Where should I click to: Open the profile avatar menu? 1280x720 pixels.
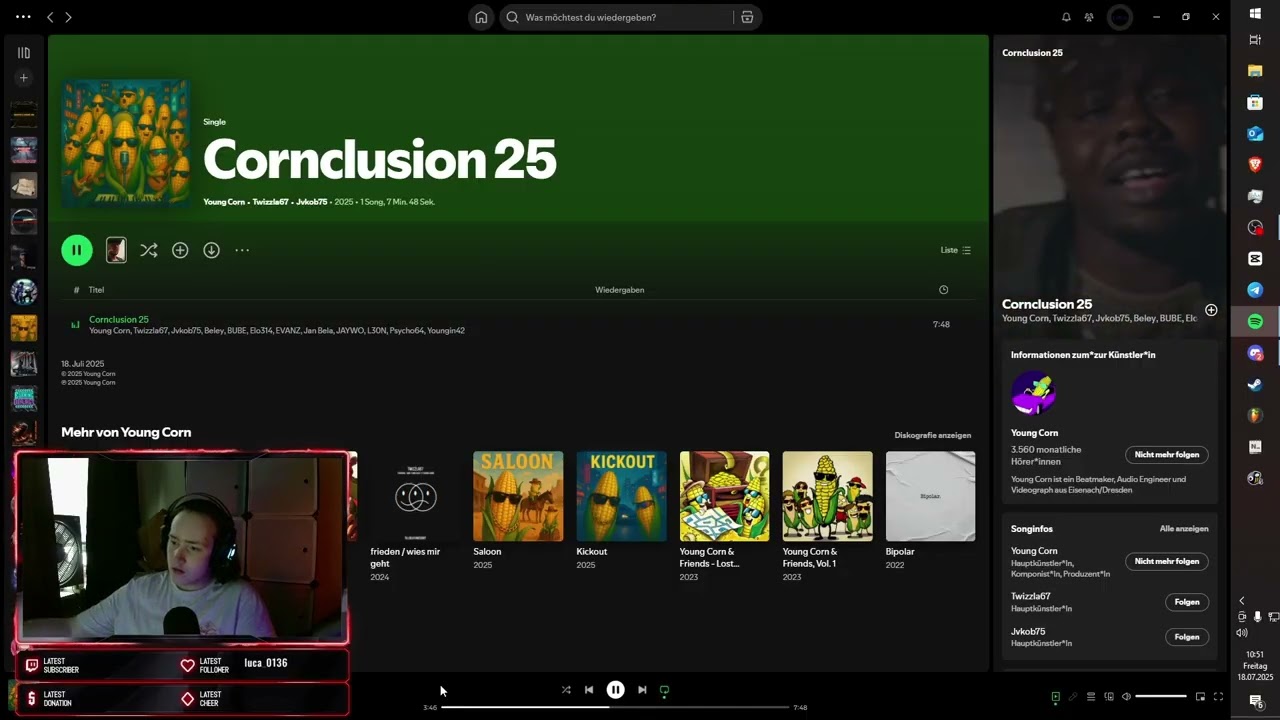coord(1120,17)
